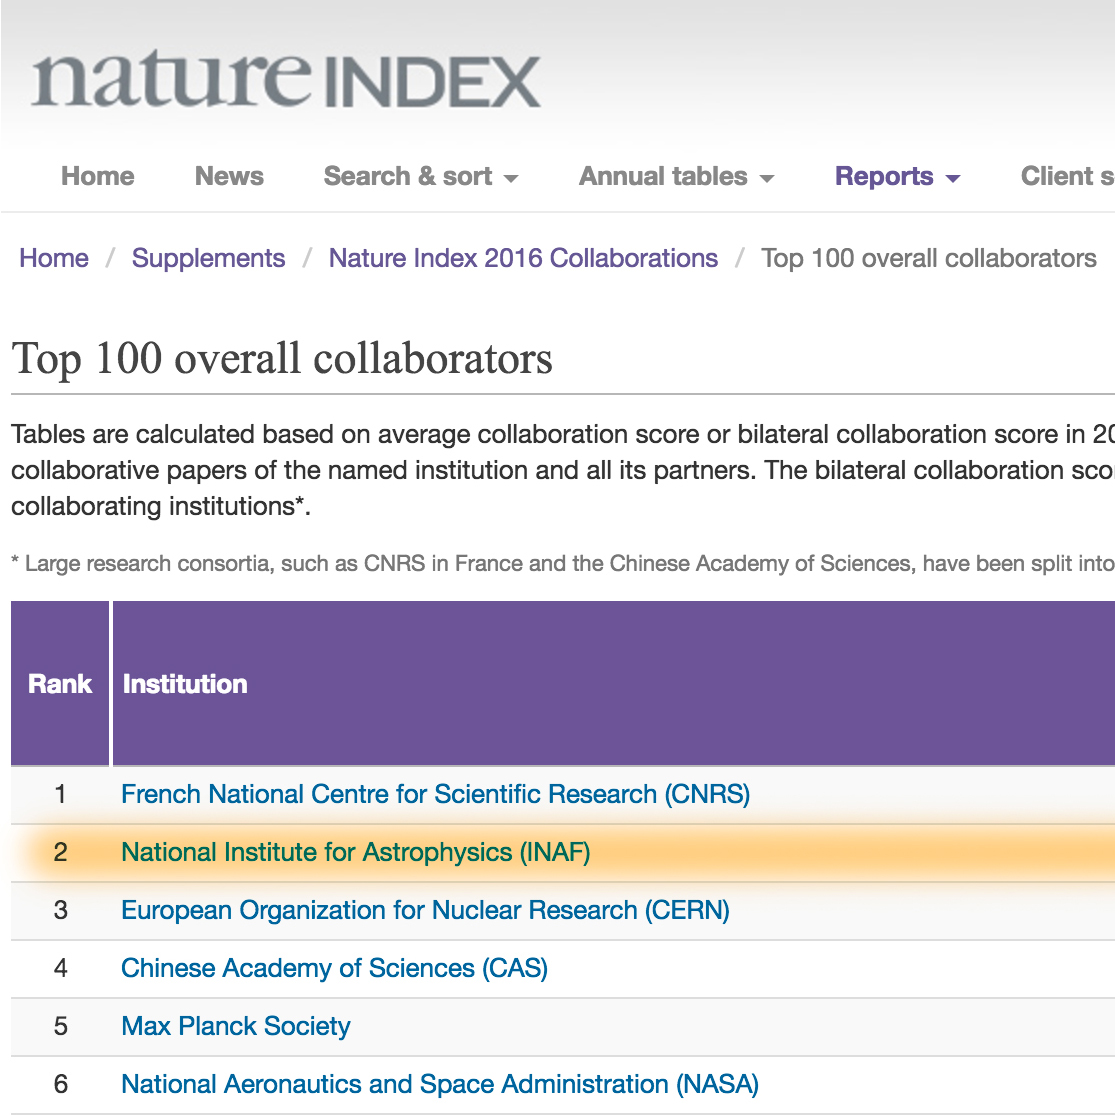Click the Client navigation item
Viewport: 1115px width, 1115px height.
coord(1066,177)
